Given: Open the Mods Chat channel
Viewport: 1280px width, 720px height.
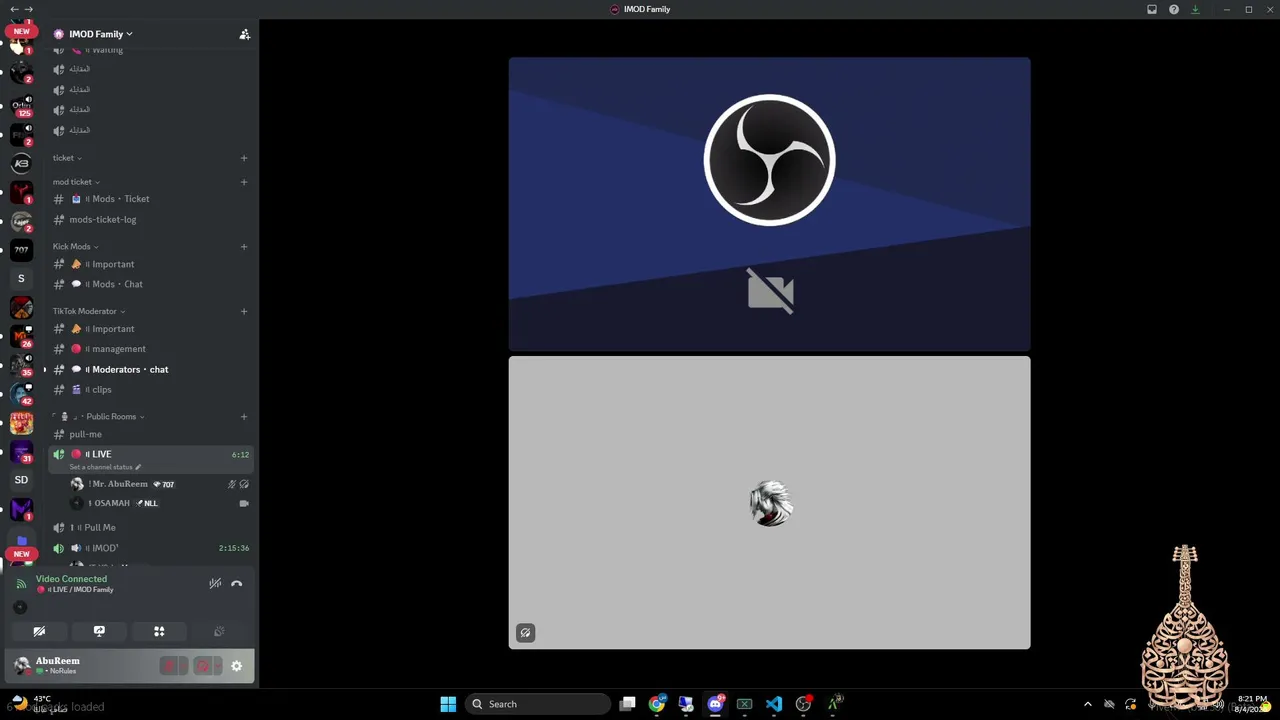Looking at the screenshot, I should pyautogui.click(x=151, y=284).
